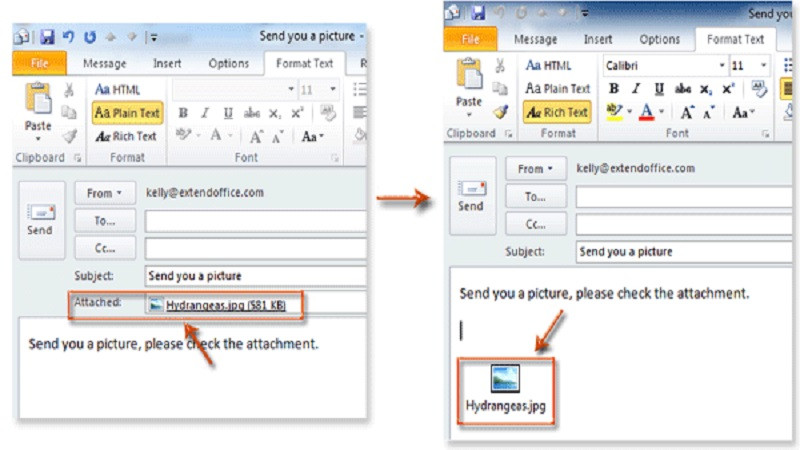Click Cc... button in left window

pyautogui.click(x=105, y=248)
